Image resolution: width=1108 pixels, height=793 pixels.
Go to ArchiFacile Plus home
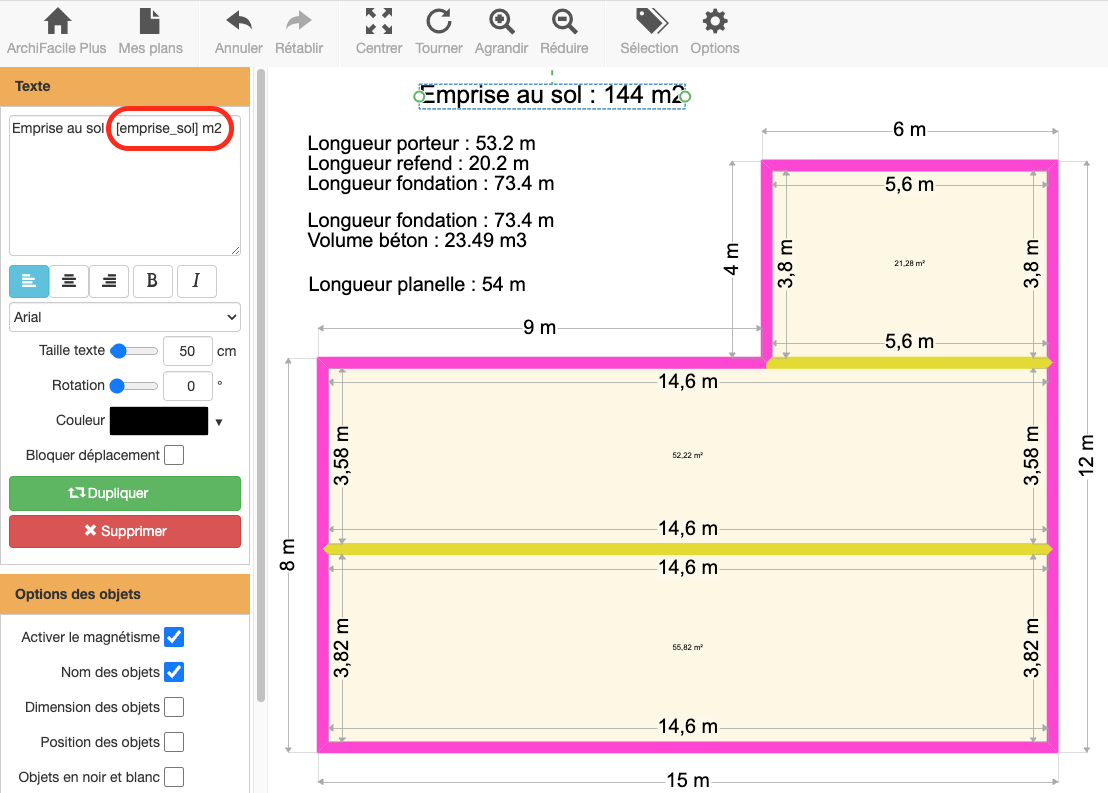57,31
